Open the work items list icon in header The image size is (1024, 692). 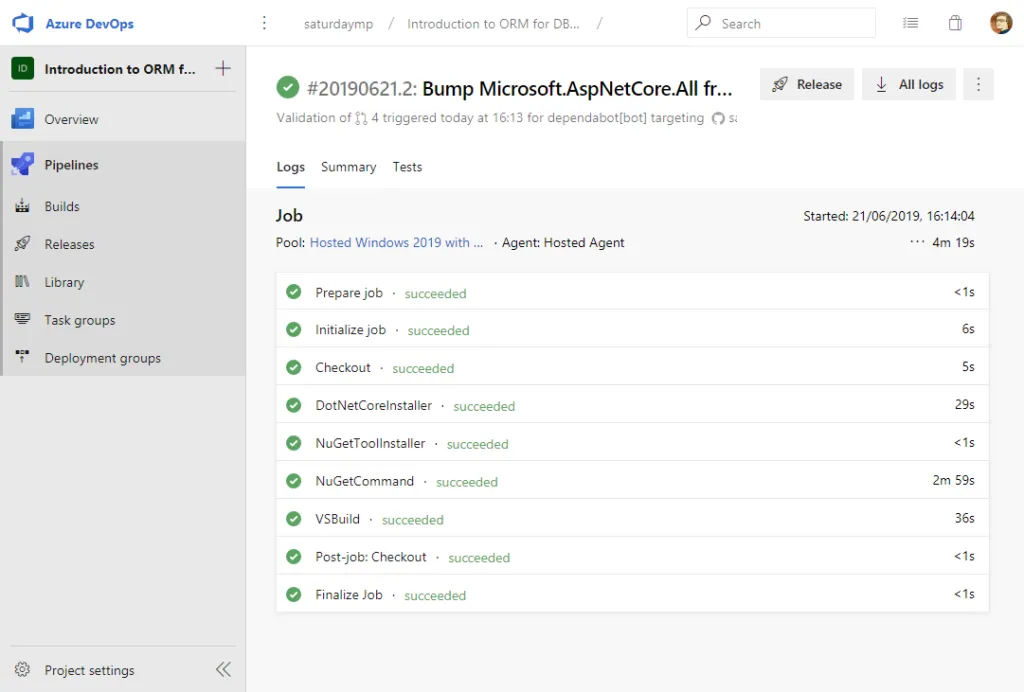910,23
